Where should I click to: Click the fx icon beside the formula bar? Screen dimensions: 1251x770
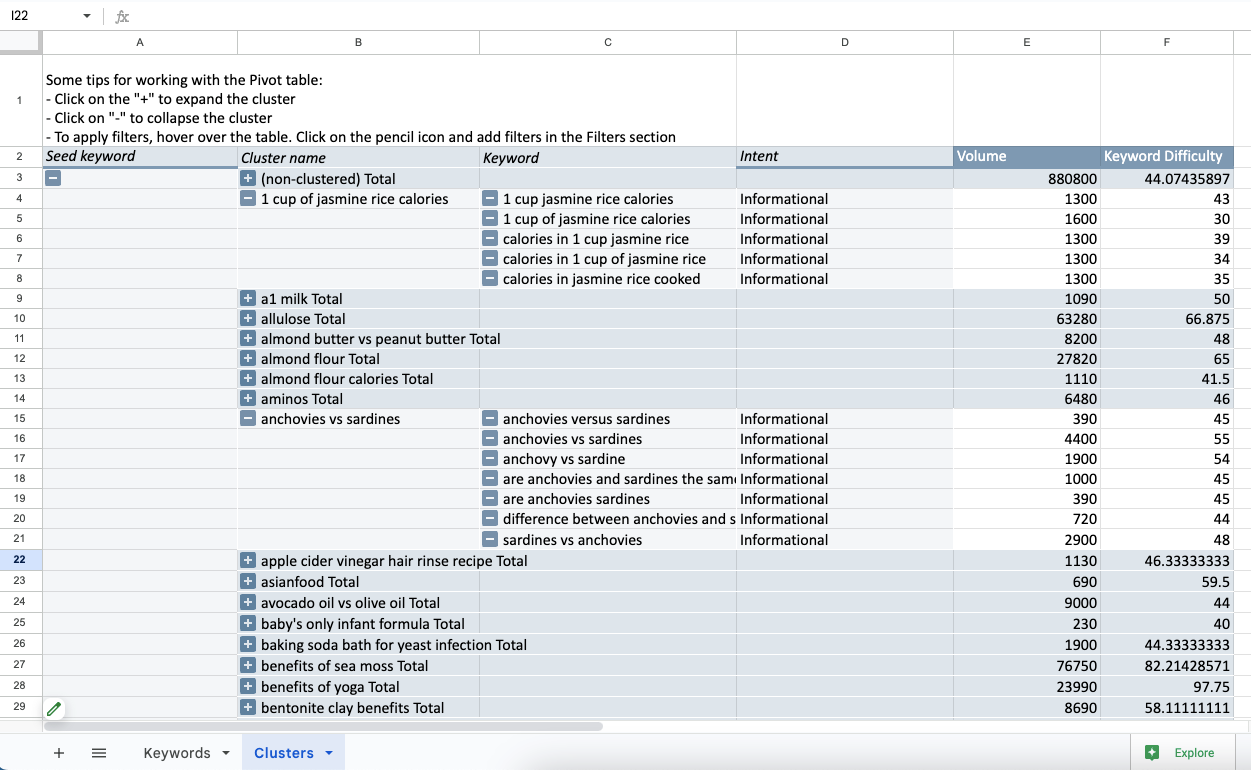(122, 16)
